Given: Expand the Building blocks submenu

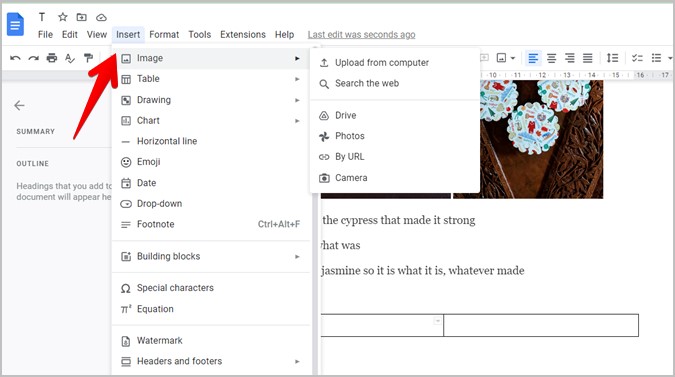Looking at the screenshot, I should 211,256.
